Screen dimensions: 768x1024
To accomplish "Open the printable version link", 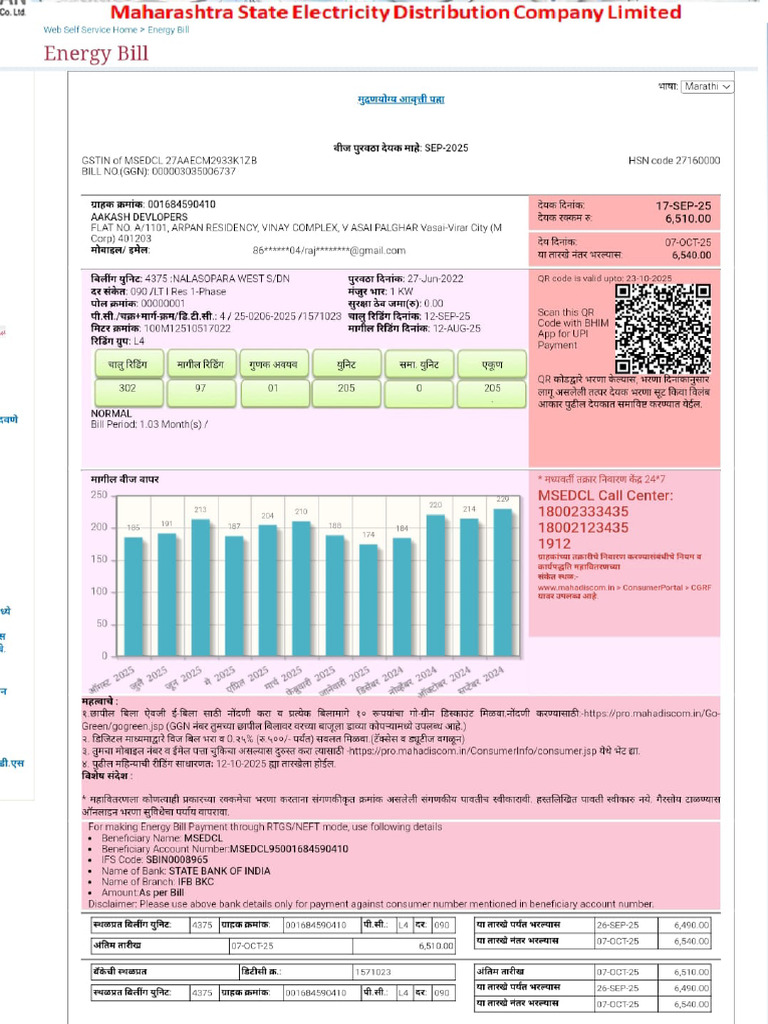I will click(401, 99).
